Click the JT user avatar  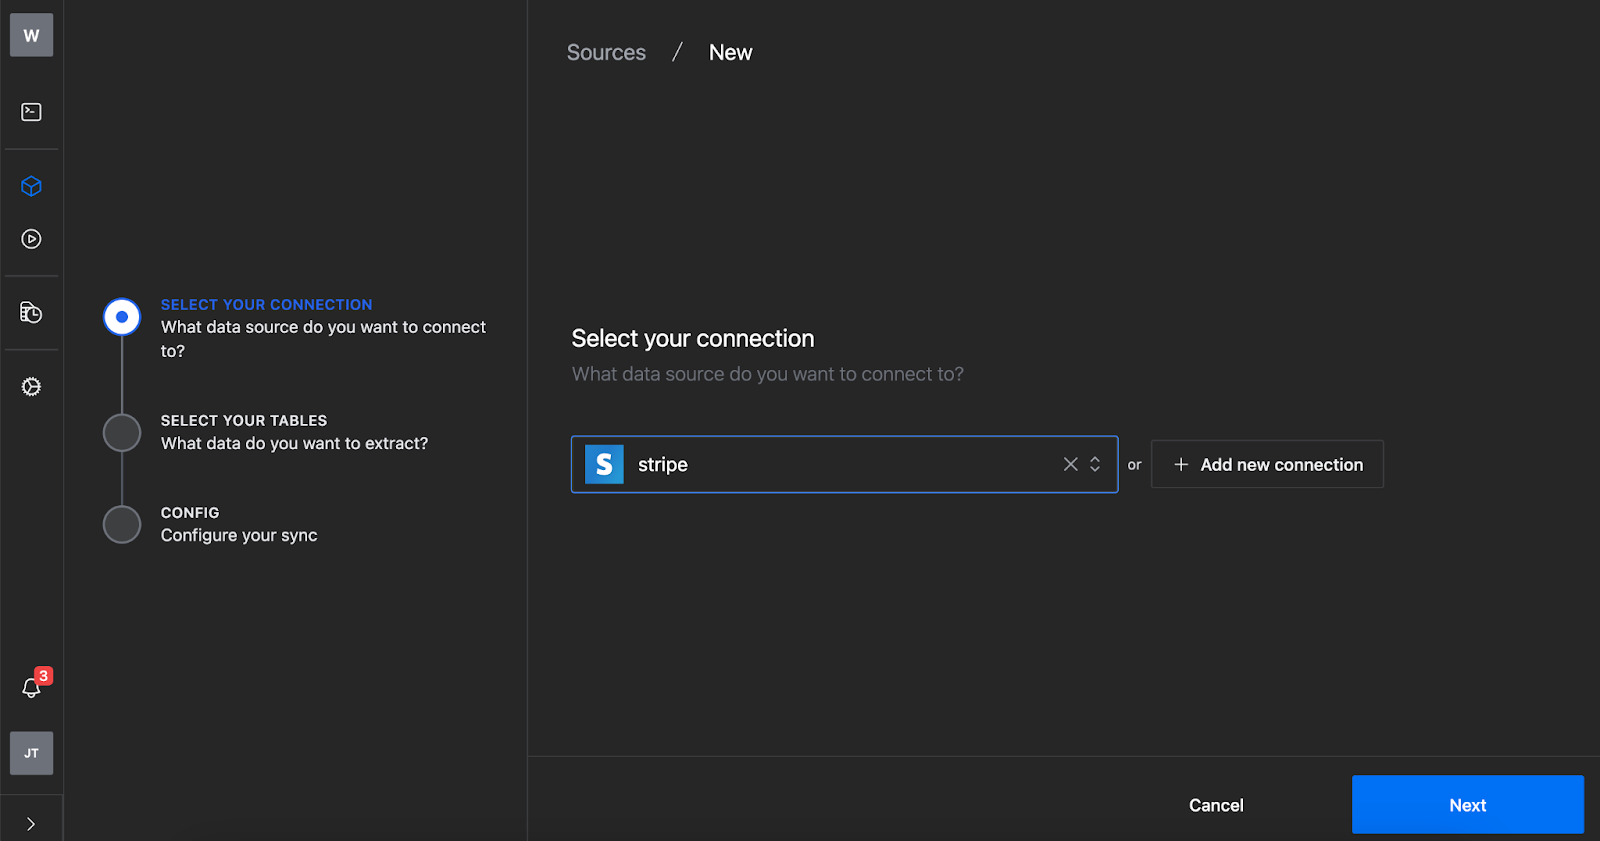tap(31, 753)
